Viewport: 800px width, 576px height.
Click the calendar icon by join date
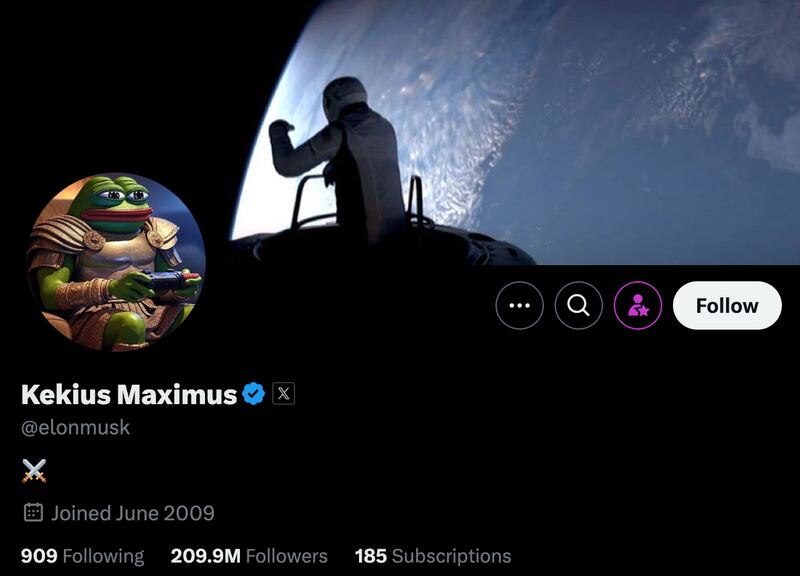click(x=33, y=512)
